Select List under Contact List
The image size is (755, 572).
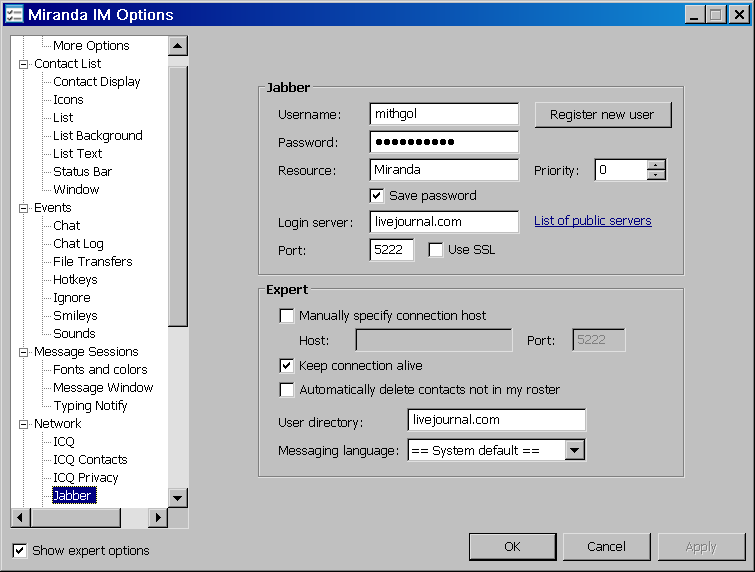click(x=63, y=117)
